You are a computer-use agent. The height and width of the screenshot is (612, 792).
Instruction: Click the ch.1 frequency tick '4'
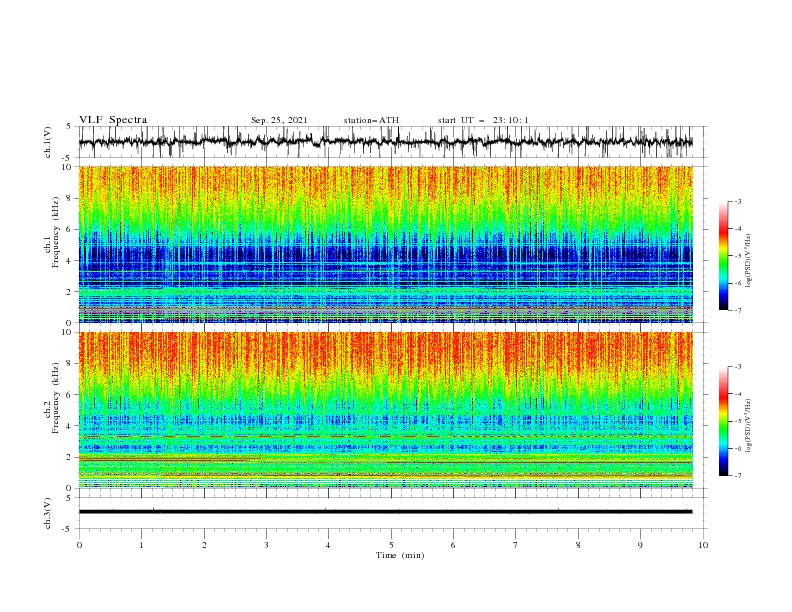click(70, 261)
